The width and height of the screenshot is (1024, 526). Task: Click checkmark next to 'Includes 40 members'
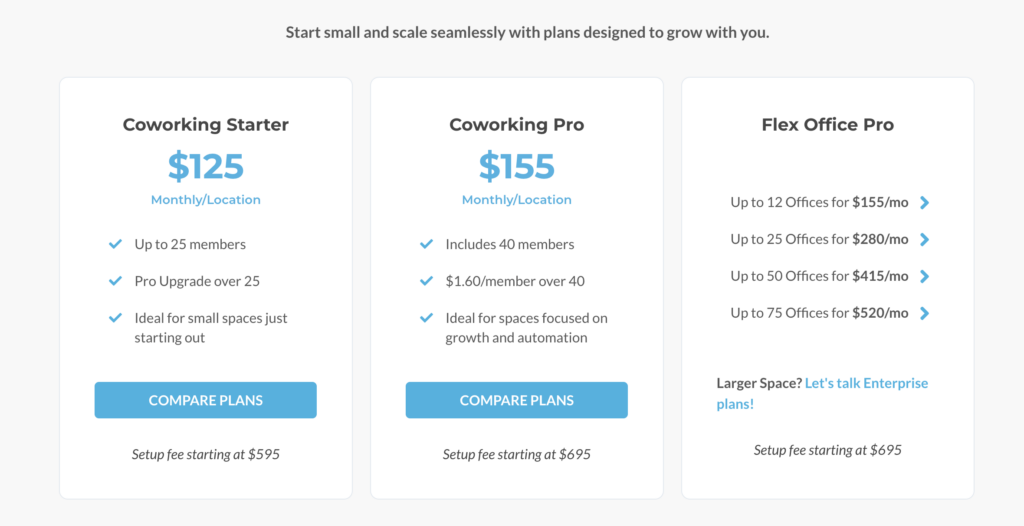pyautogui.click(x=427, y=244)
